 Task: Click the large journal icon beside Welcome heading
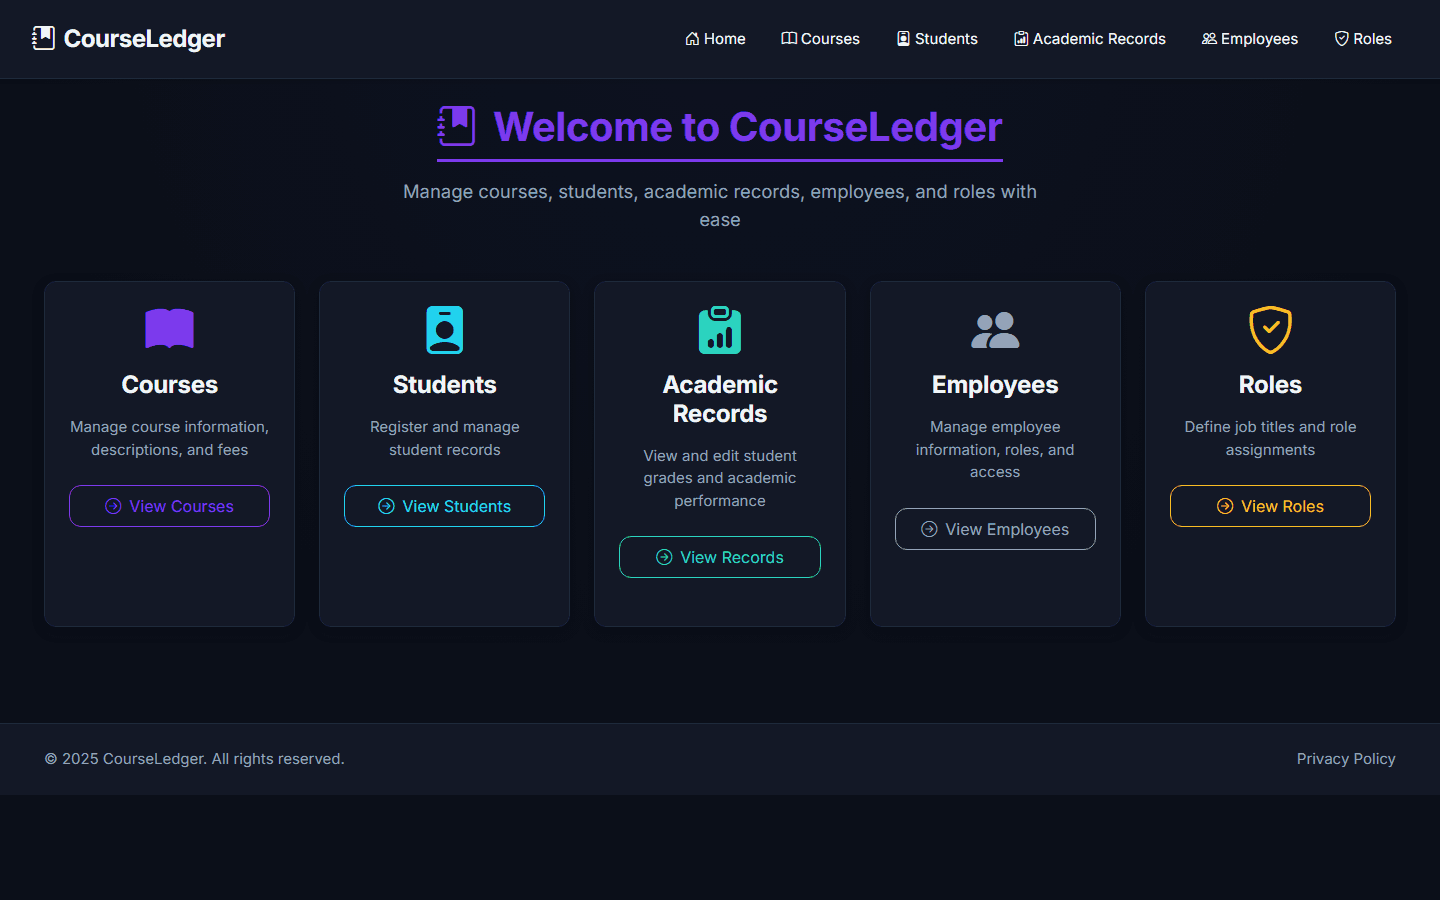[457, 127]
